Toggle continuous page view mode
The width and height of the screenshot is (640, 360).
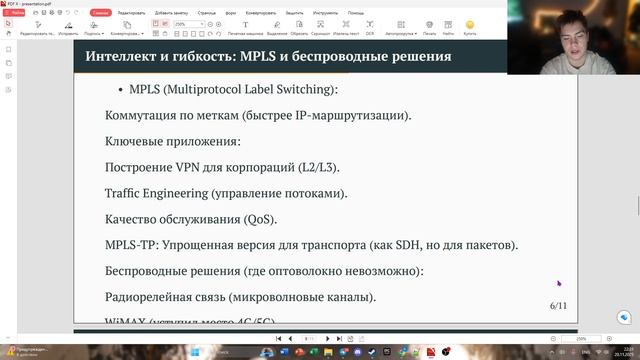coord(165,24)
